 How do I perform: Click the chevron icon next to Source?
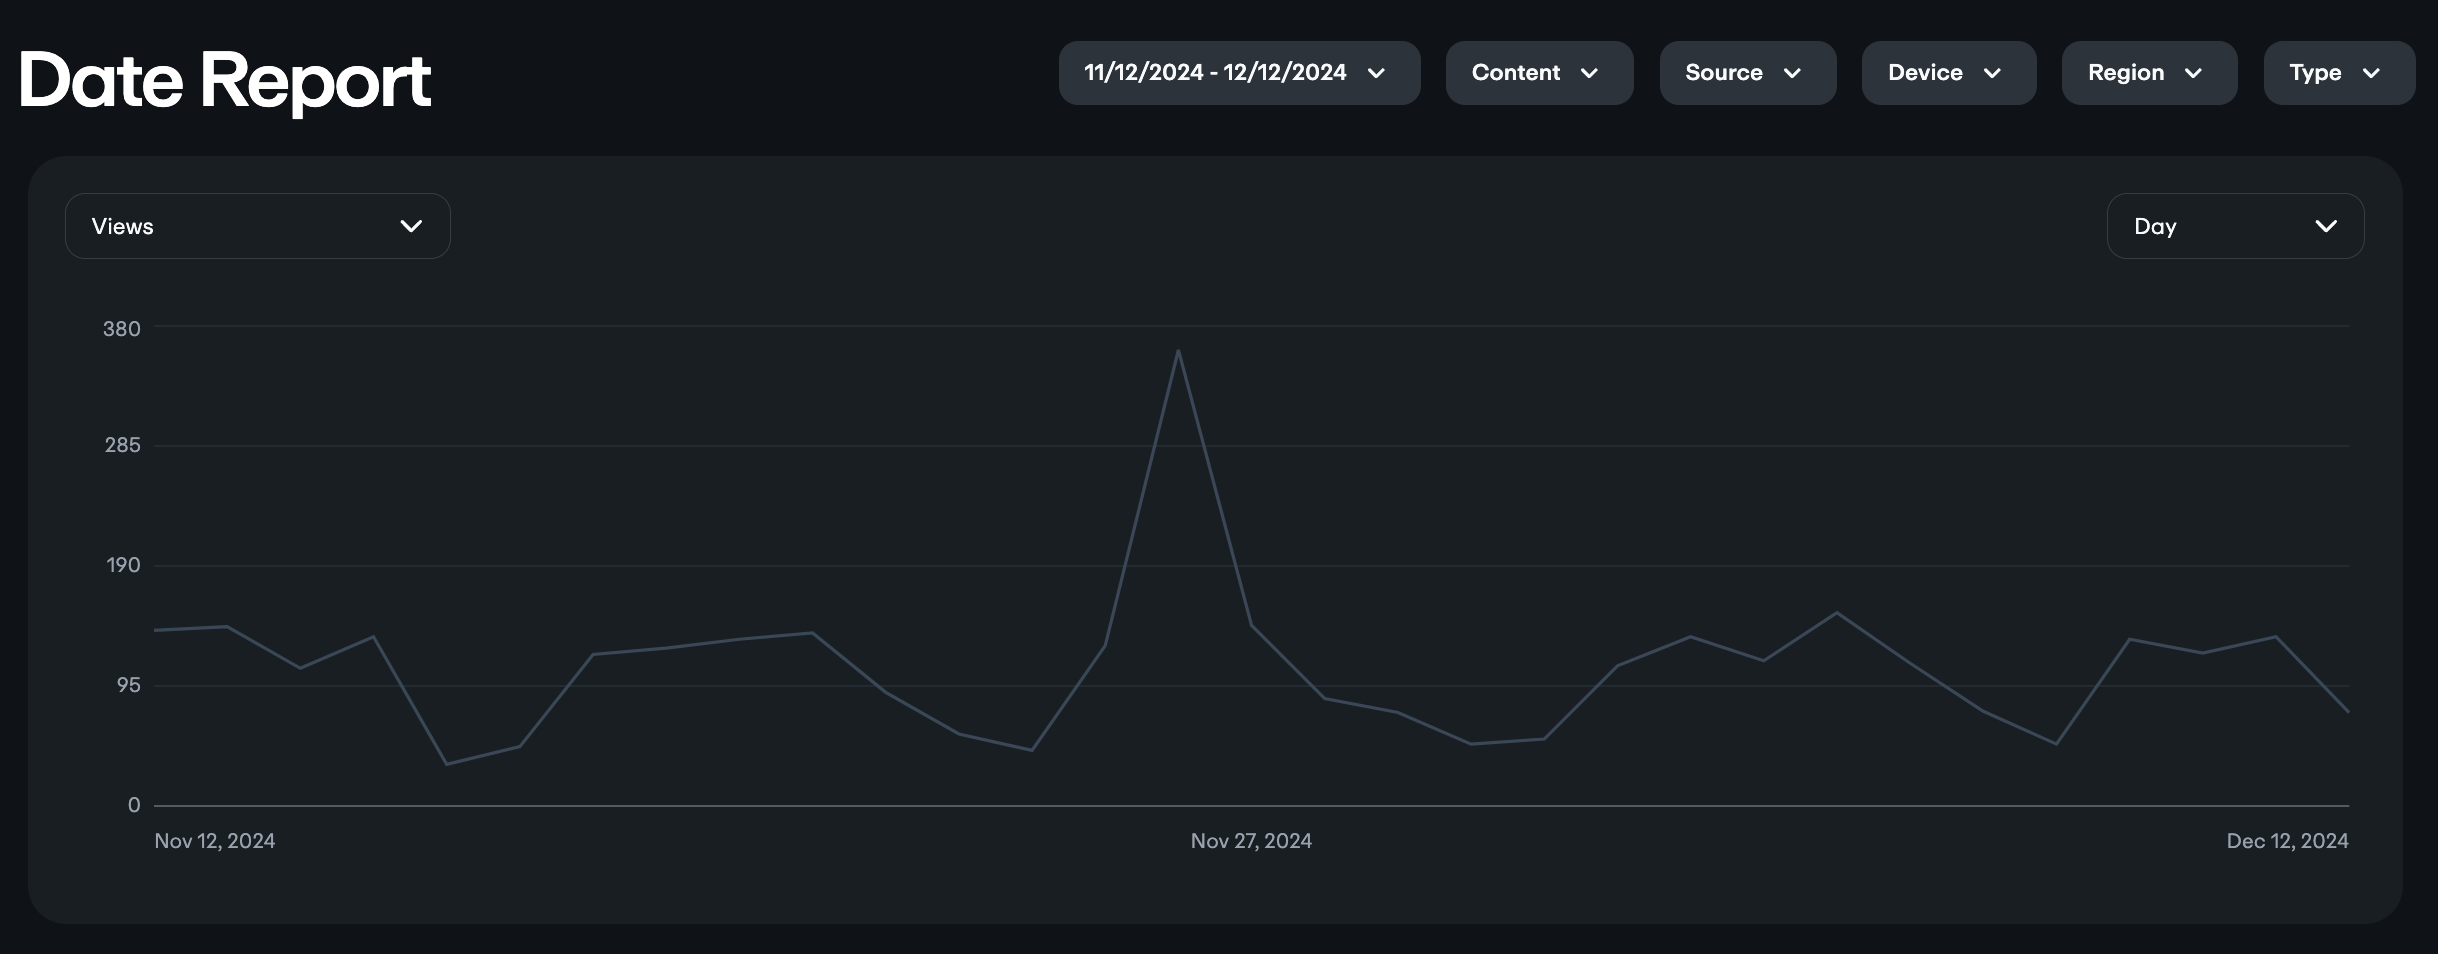(1792, 73)
